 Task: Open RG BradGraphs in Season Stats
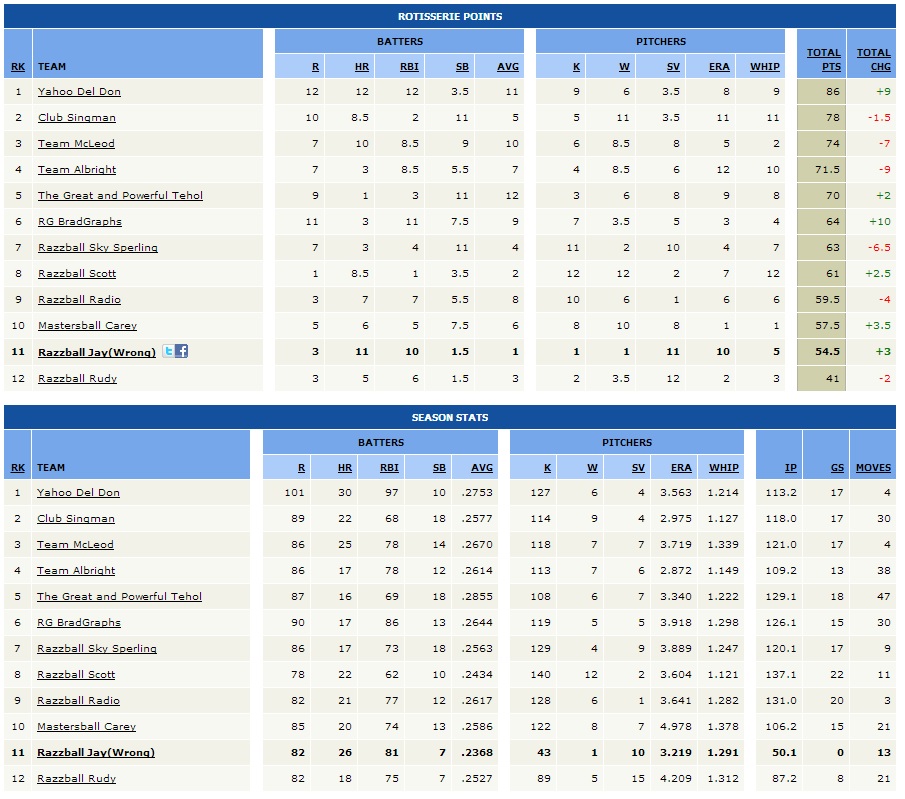tap(78, 622)
